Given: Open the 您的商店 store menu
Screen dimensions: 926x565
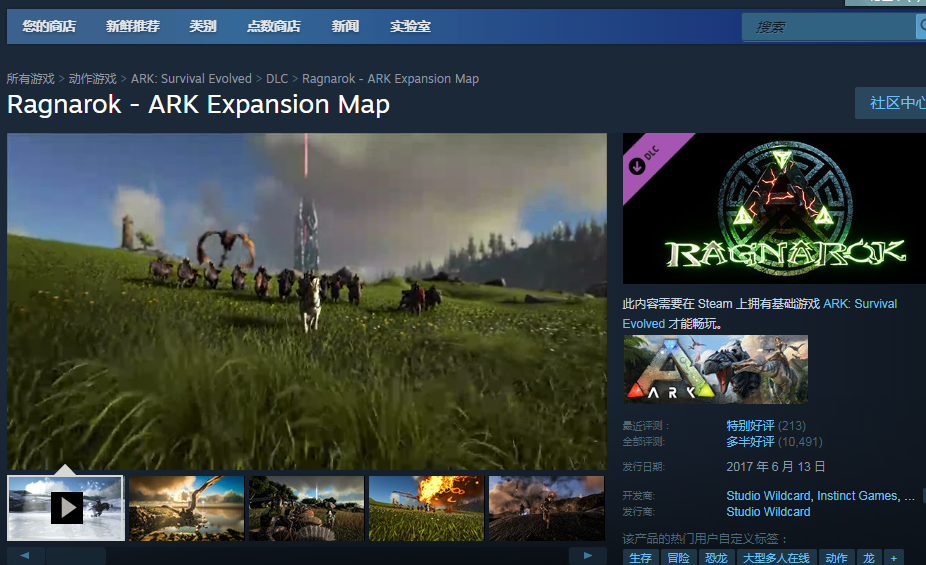Looking at the screenshot, I should pyautogui.click(x=49, y=26).
